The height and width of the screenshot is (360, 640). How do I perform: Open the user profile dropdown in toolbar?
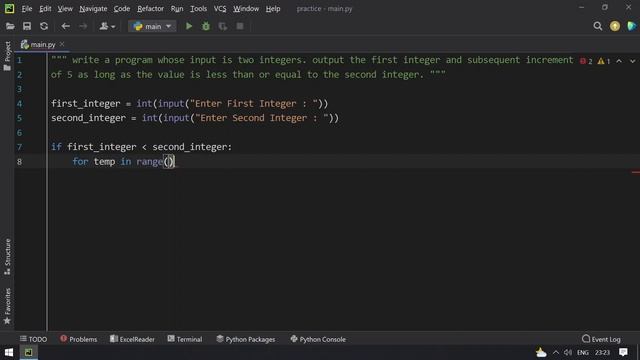107,27
